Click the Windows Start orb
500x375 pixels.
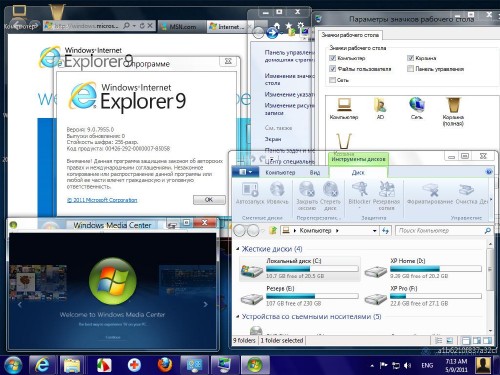[x=13, y=365]
